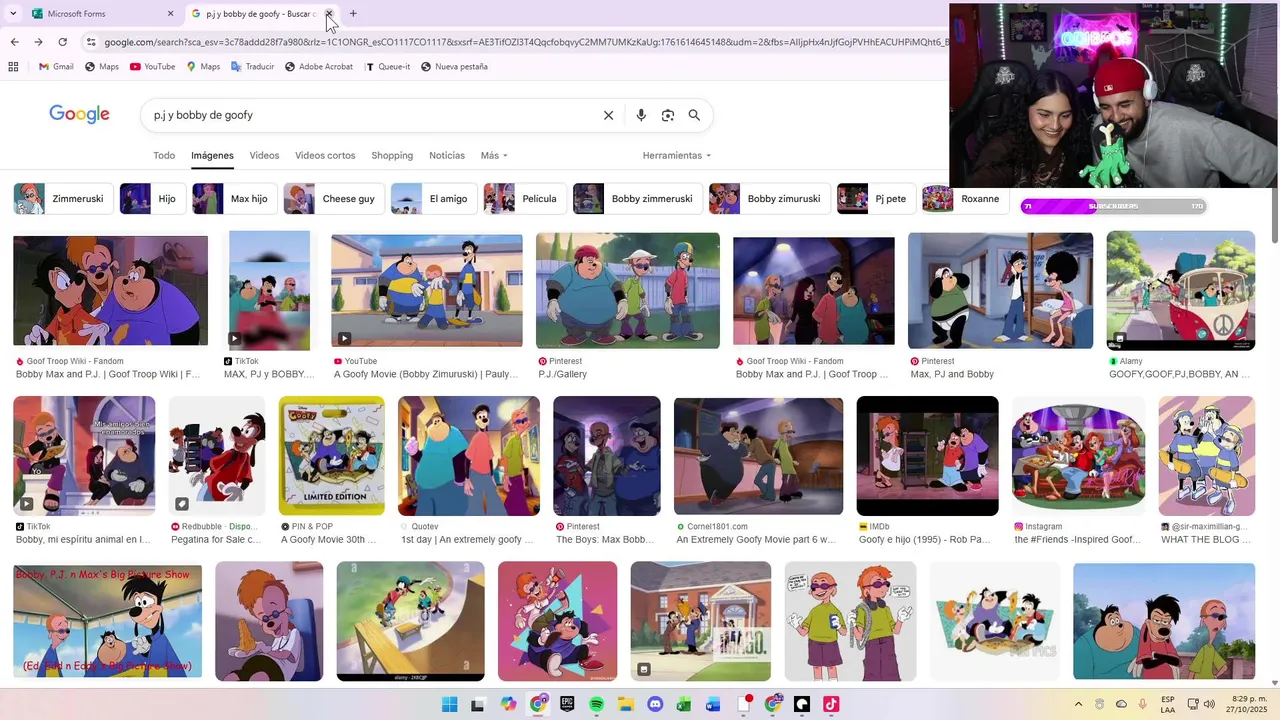Click the IMDb Goofy e hijo (1995) link
1280x720 pixels.
pos(924,540)
